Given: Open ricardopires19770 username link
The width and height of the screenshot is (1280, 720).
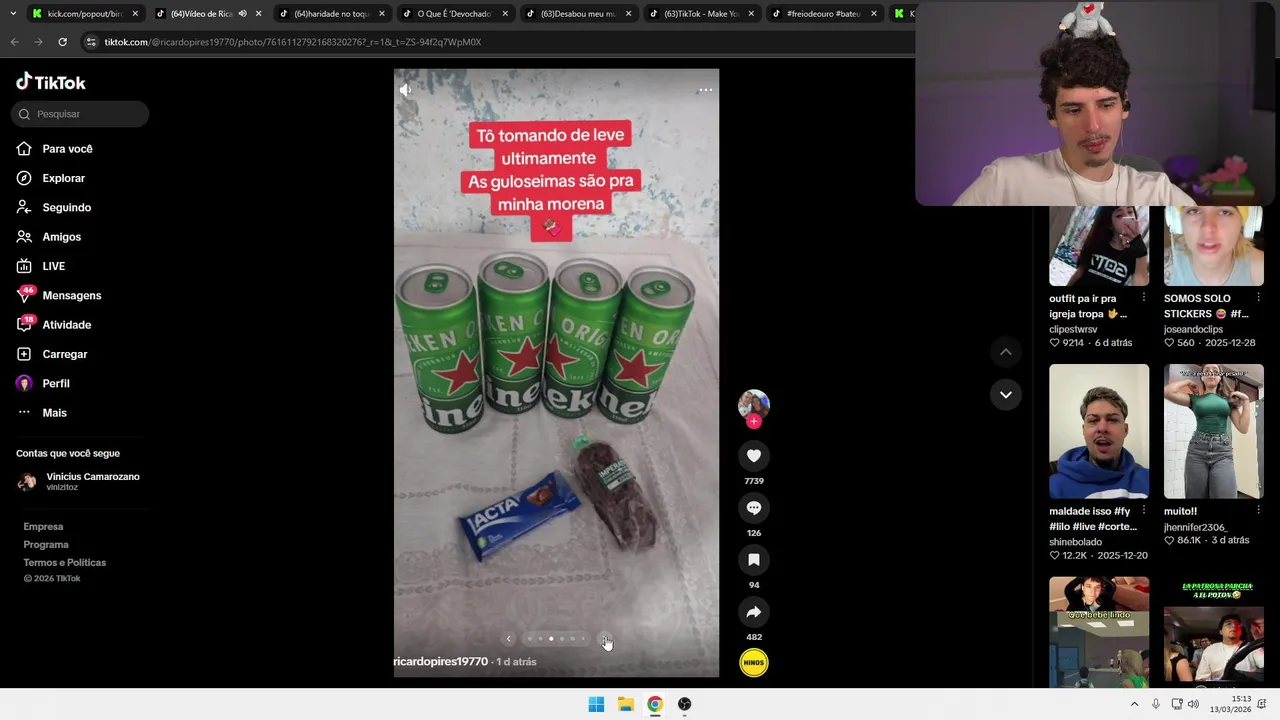Looking at the screenshot, I should point(441,662).
